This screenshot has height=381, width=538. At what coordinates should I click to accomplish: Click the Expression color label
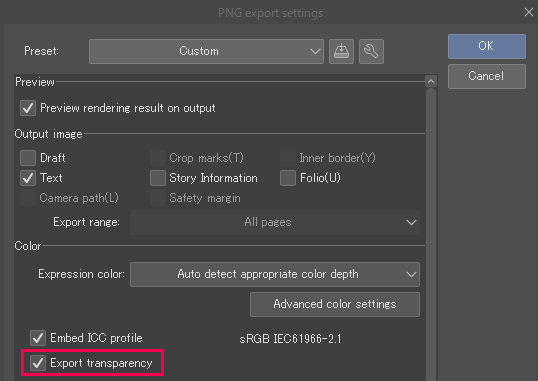(x=81, y=274)
